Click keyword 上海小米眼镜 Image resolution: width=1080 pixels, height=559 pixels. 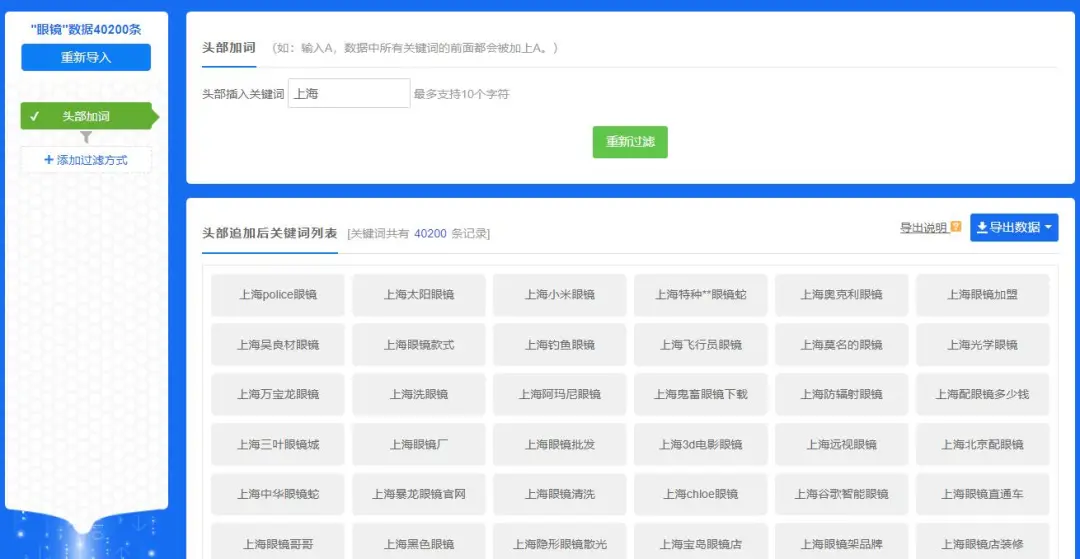560,295
